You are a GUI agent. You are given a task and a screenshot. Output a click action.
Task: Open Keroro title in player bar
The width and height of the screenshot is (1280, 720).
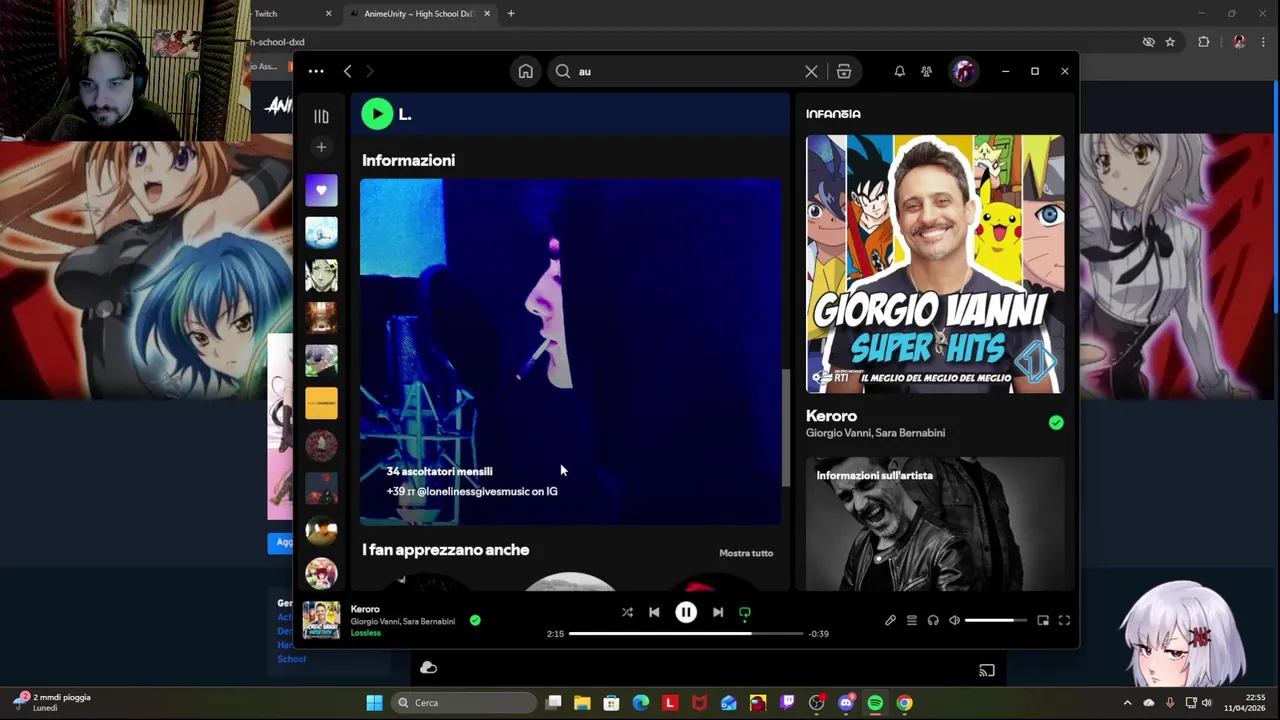click(x=365, y=609)
